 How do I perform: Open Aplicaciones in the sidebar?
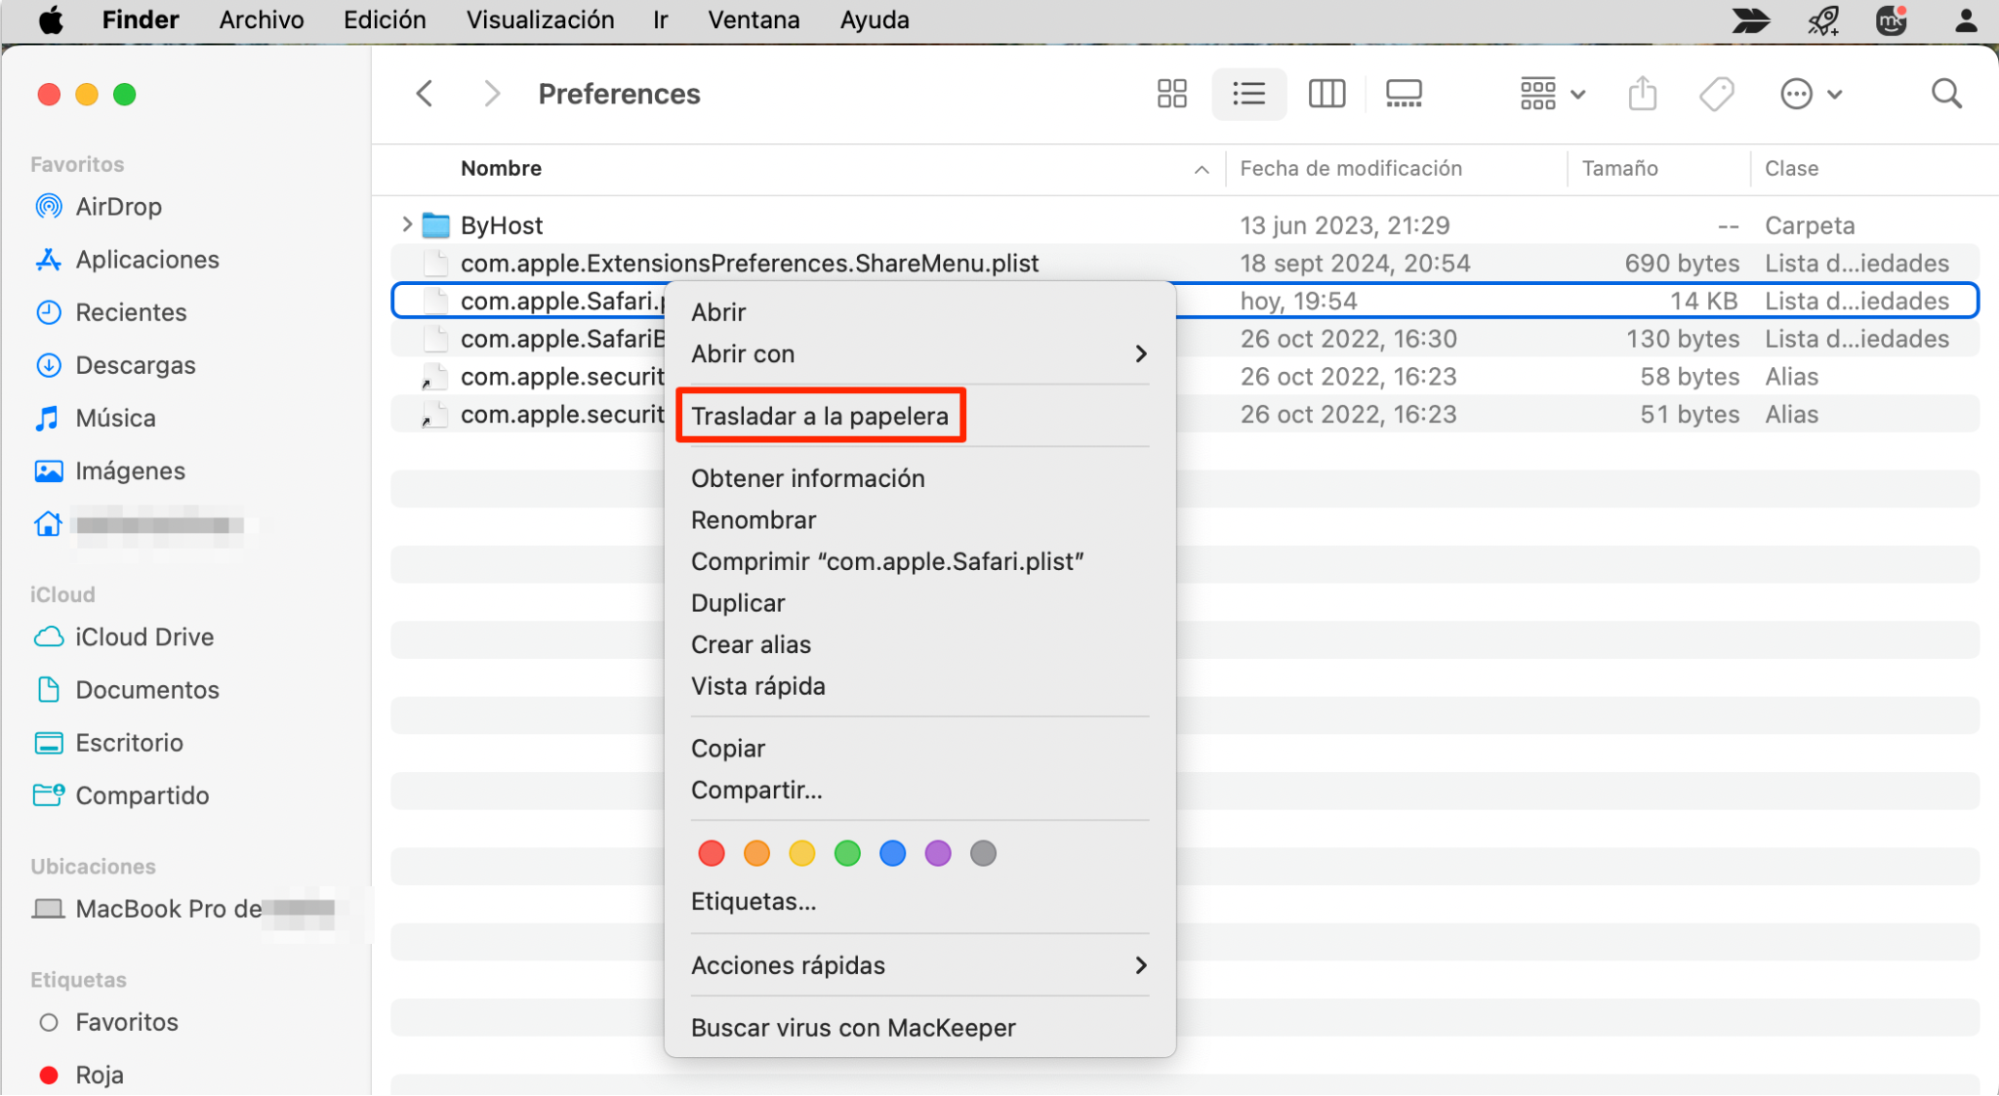click(x=126, y=260)
